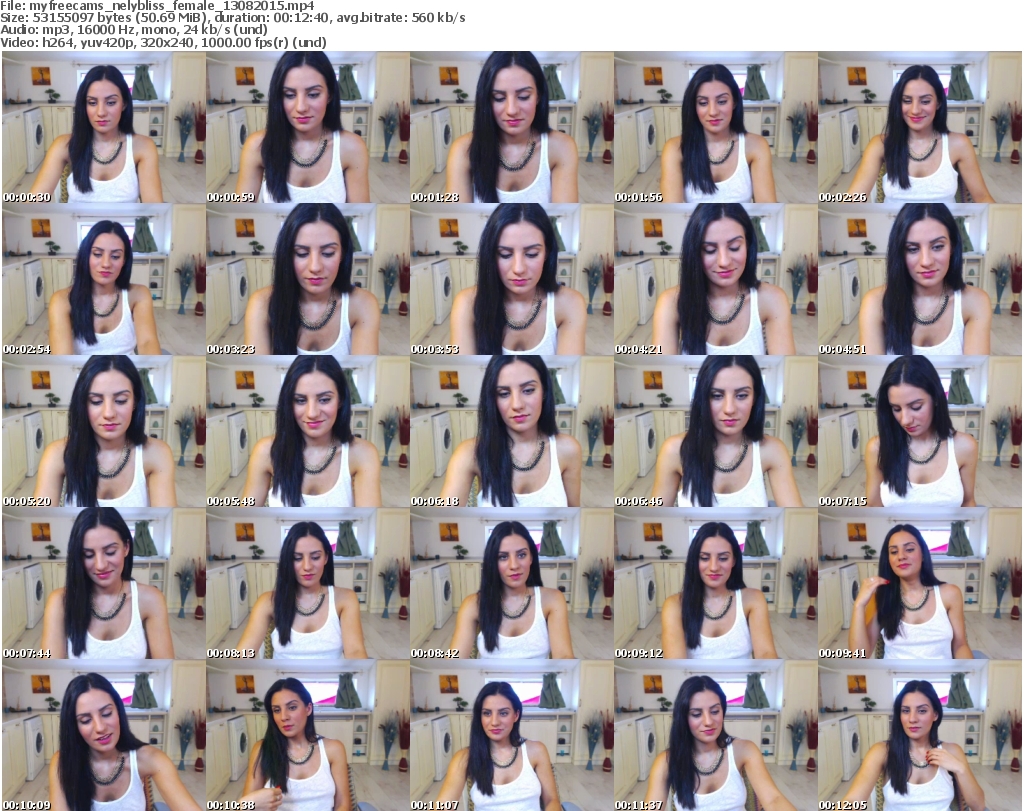Pick the thumbnail frame stamped 00:05:48
1024x811 pixels.
click(x=308, y=431)
